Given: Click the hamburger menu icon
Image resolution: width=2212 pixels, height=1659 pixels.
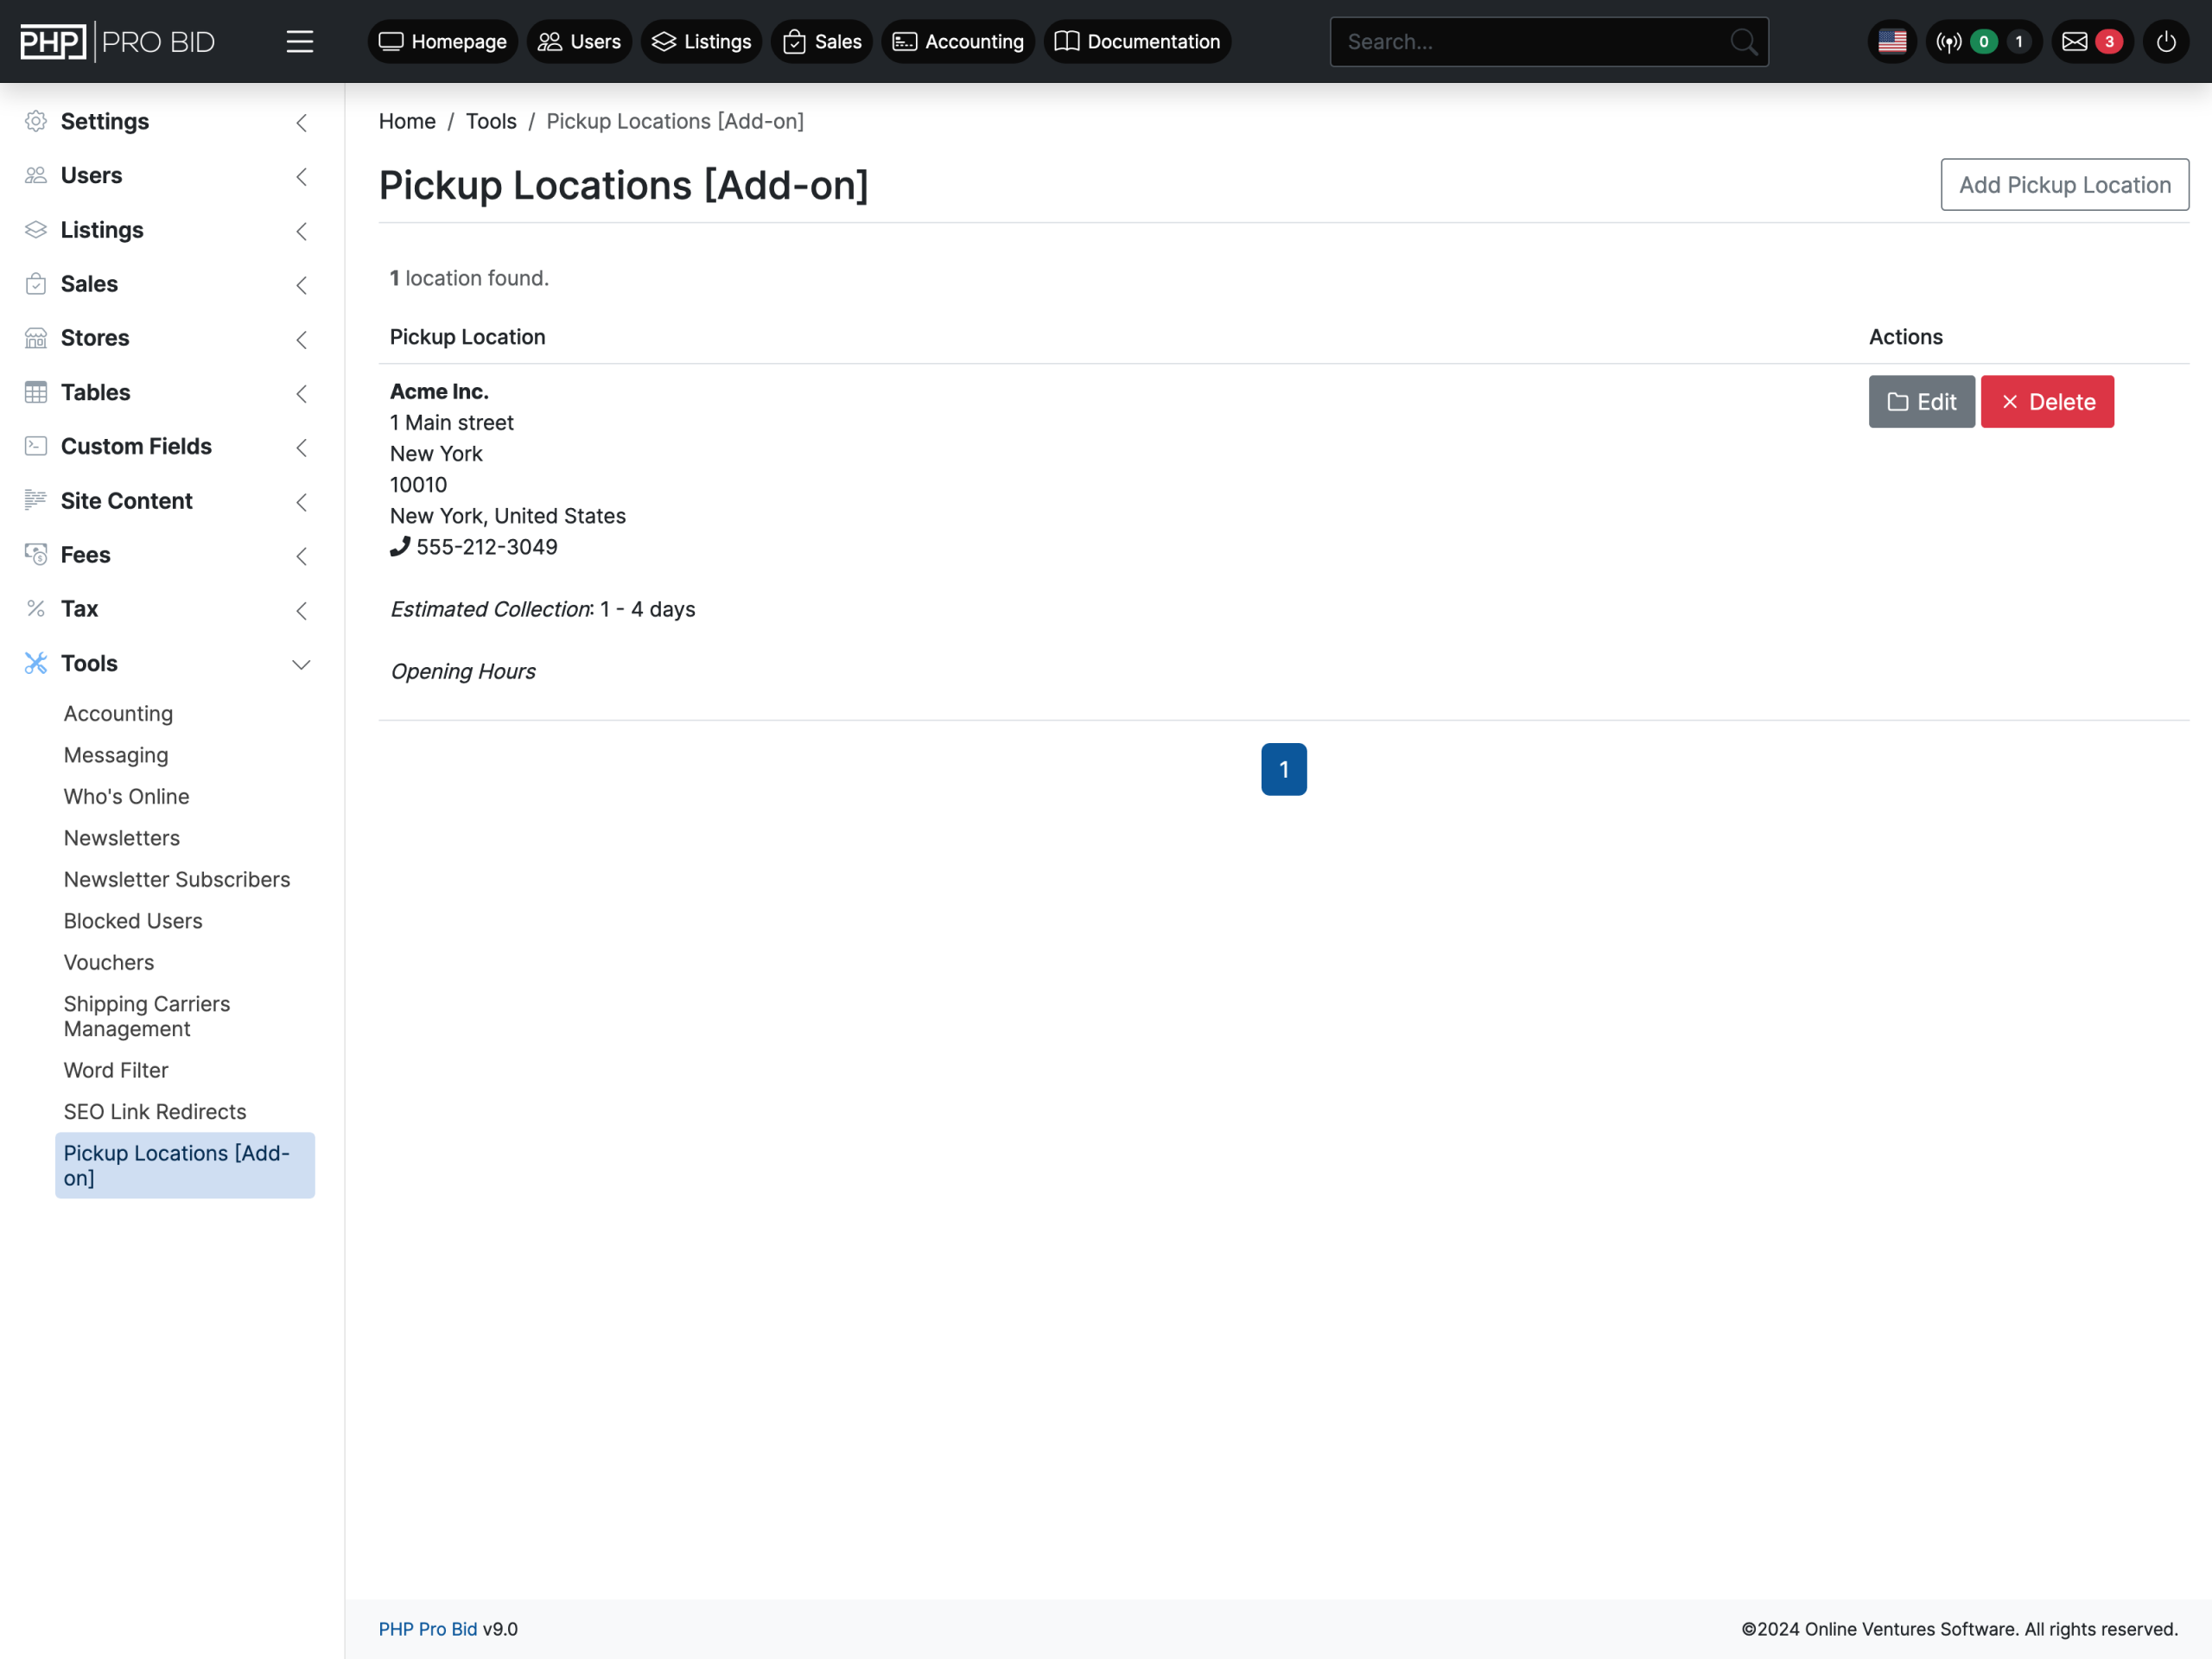Looking at the screenshot, I should pyautogui.click(x=299, y=42).
